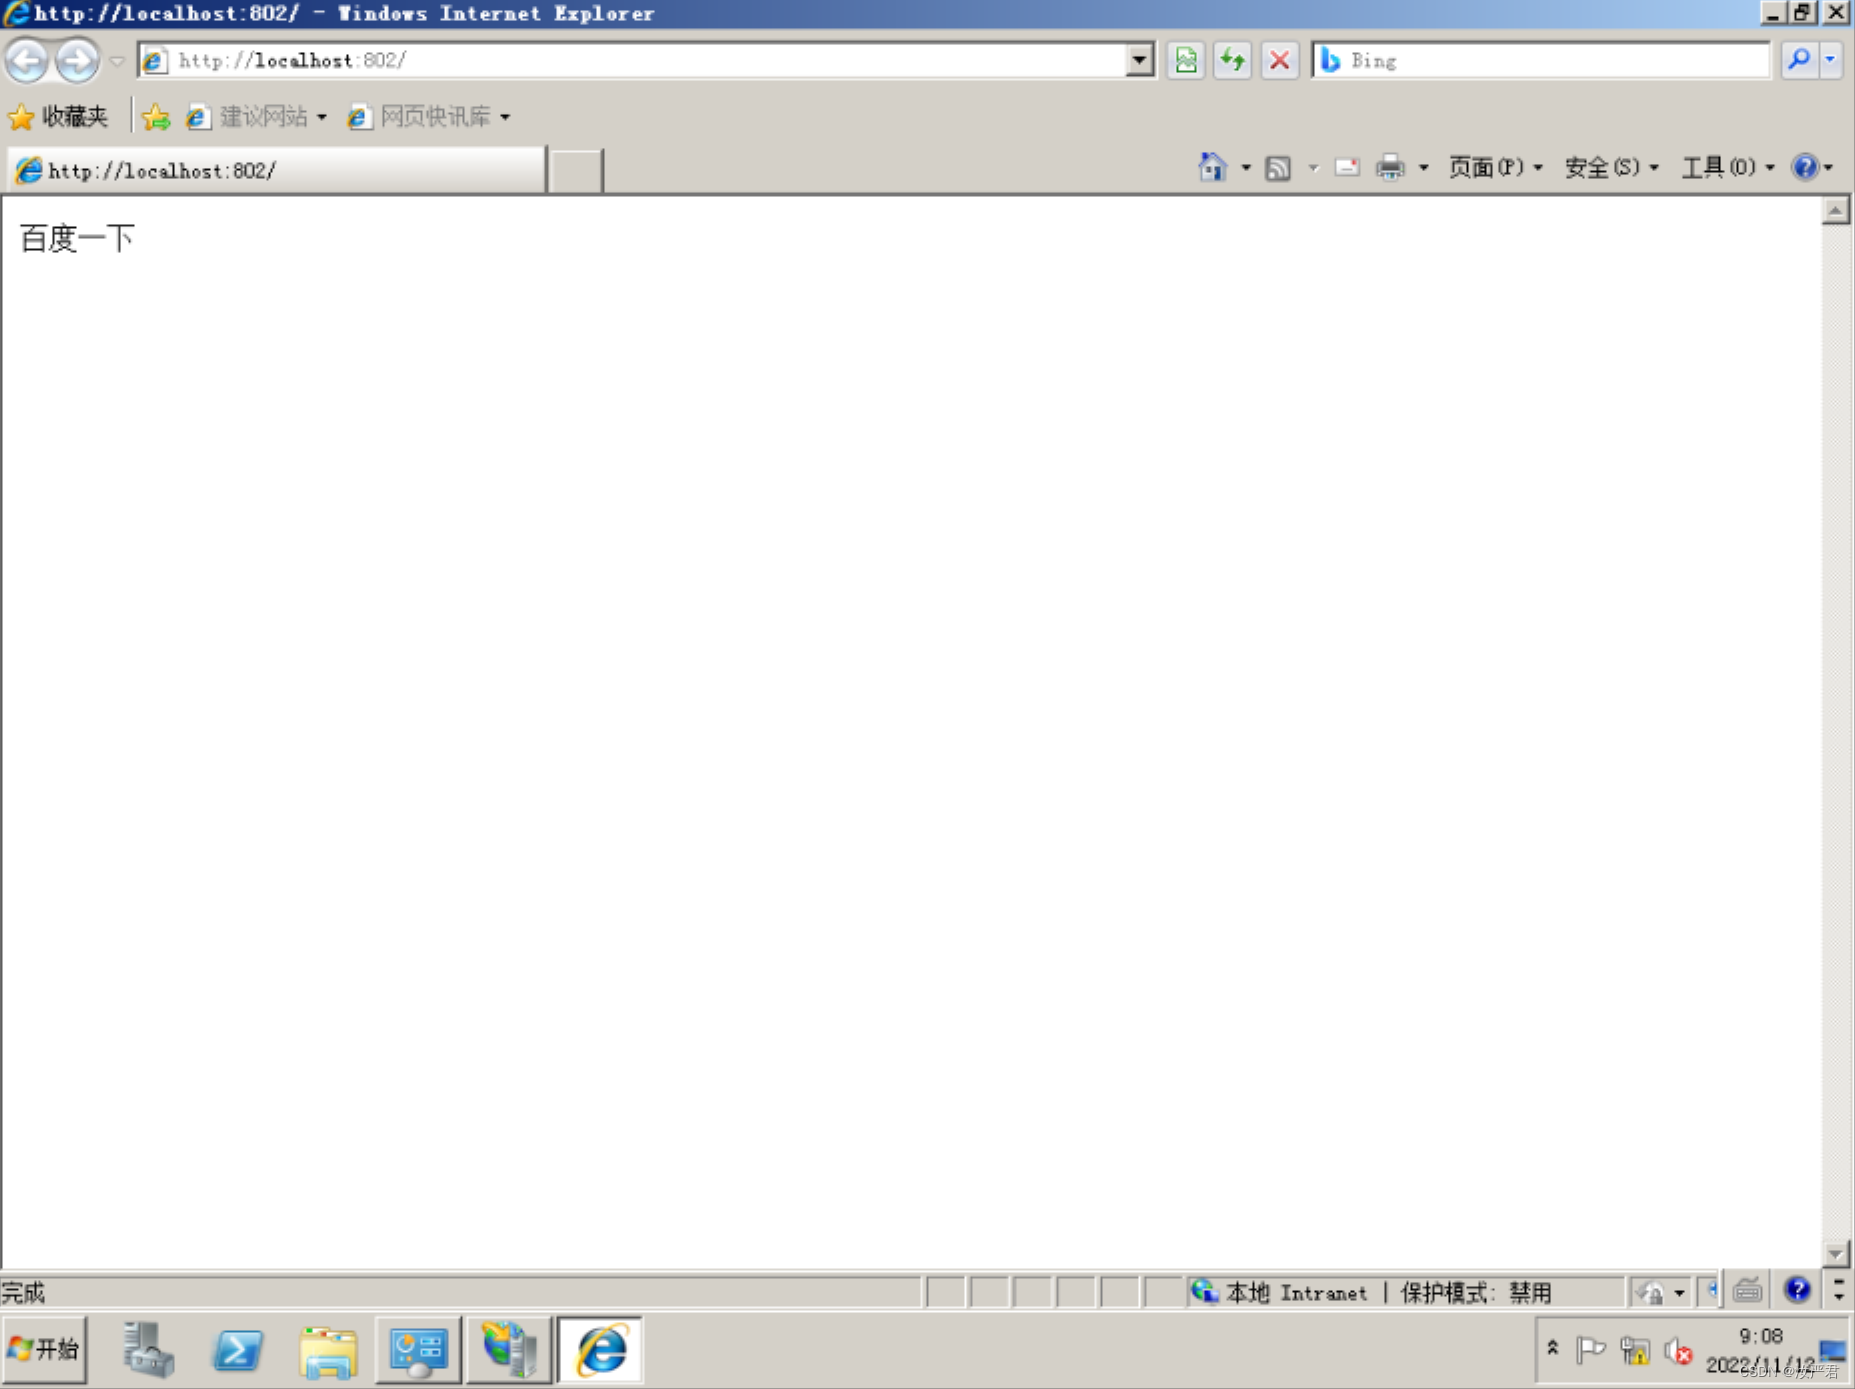This screenshot has width=1855, height=1389.
Task: Click 保护模式: 禁用 status bar text
Action: [x=1476, y=1292]
